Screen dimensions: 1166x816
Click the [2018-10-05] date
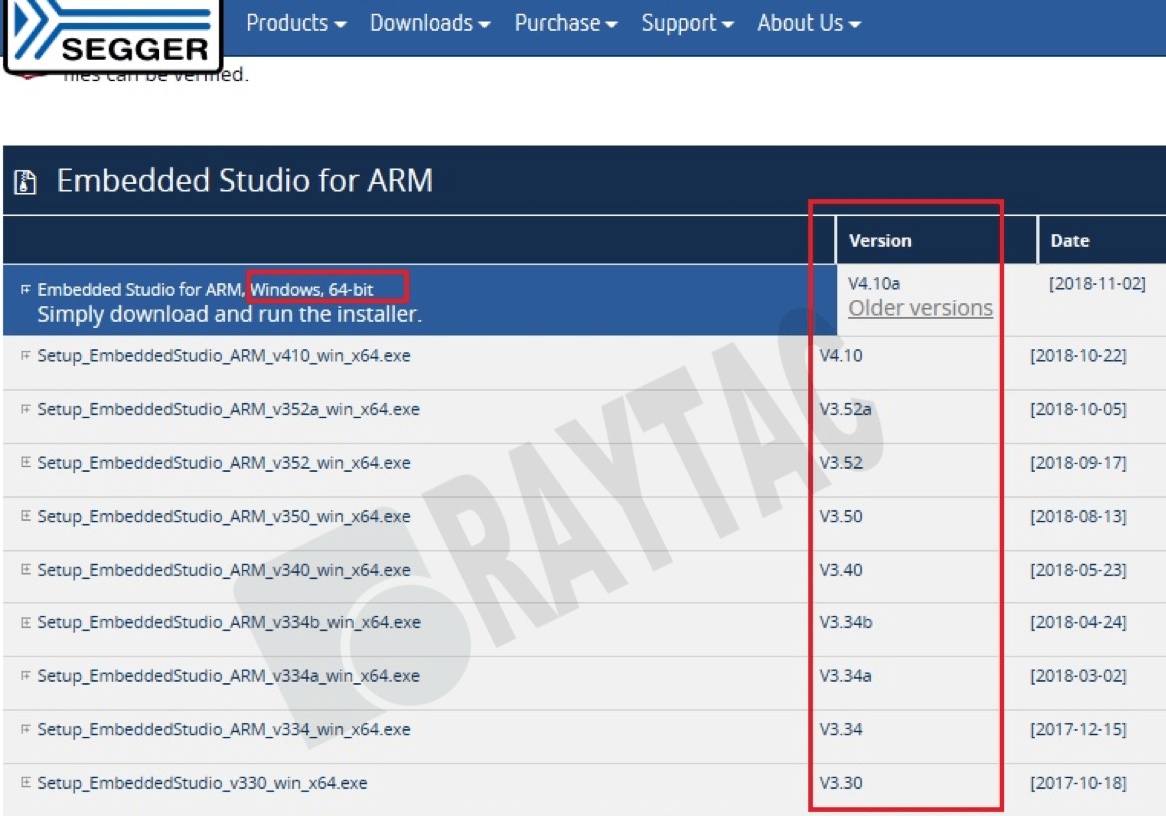(x=1078, y=409)
